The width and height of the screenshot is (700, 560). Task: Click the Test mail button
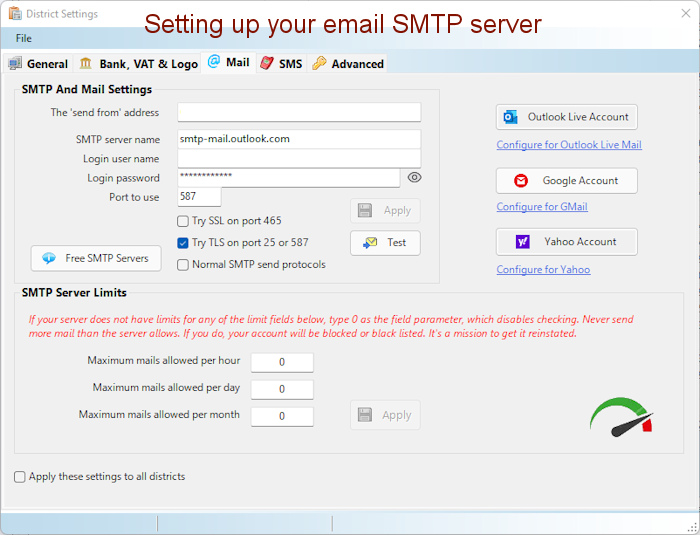click(385, 243)
